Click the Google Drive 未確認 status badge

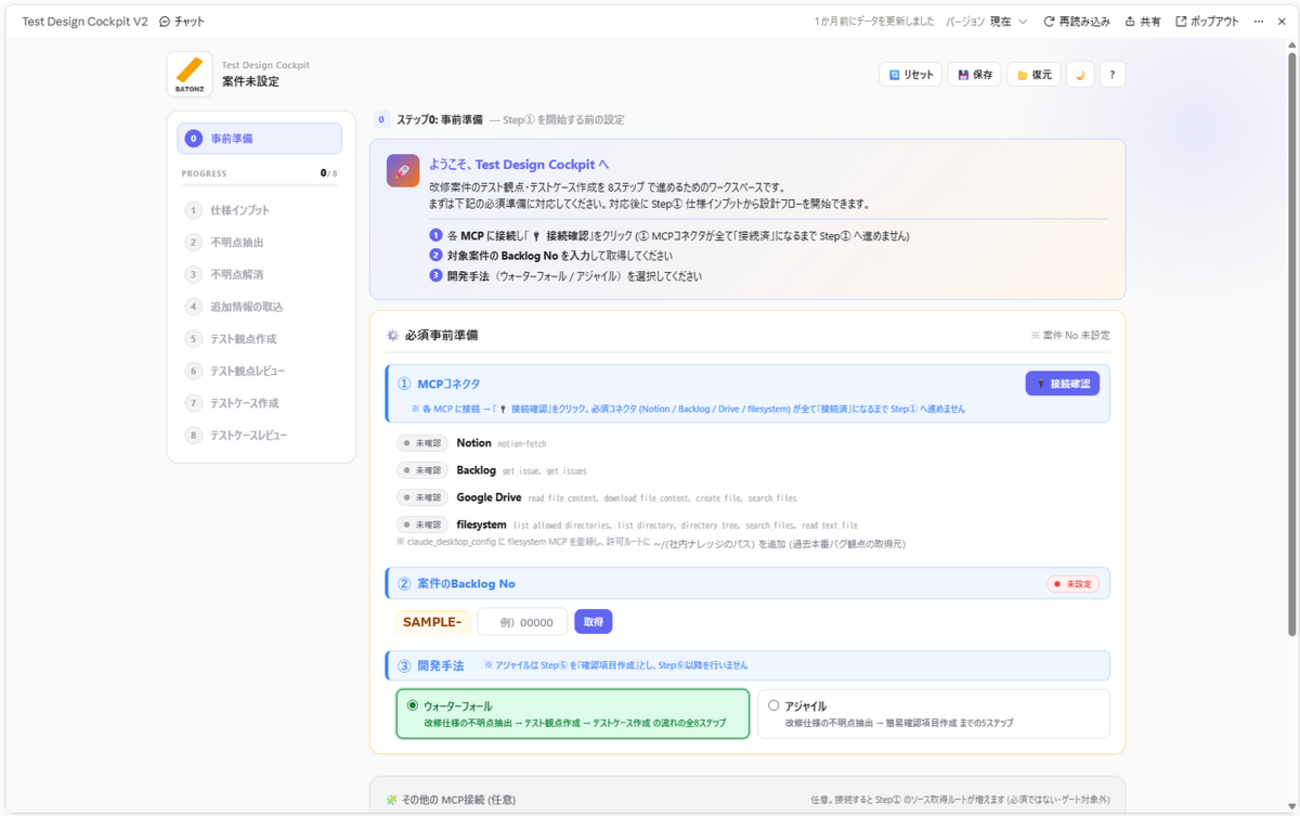click(x=422, y=498)
